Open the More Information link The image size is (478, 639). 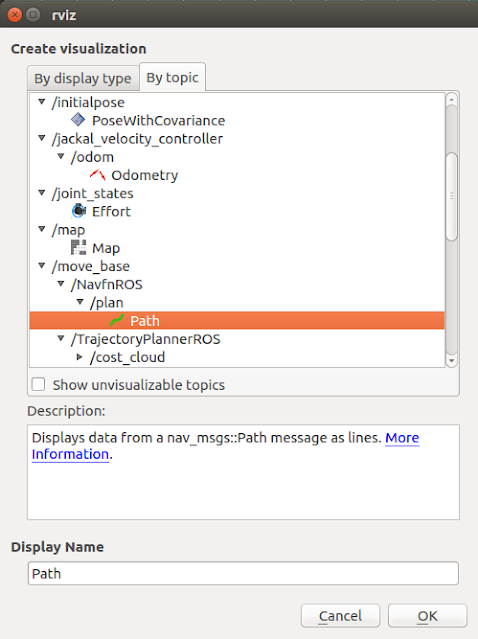pyautogui.click(x=402, y=438)
